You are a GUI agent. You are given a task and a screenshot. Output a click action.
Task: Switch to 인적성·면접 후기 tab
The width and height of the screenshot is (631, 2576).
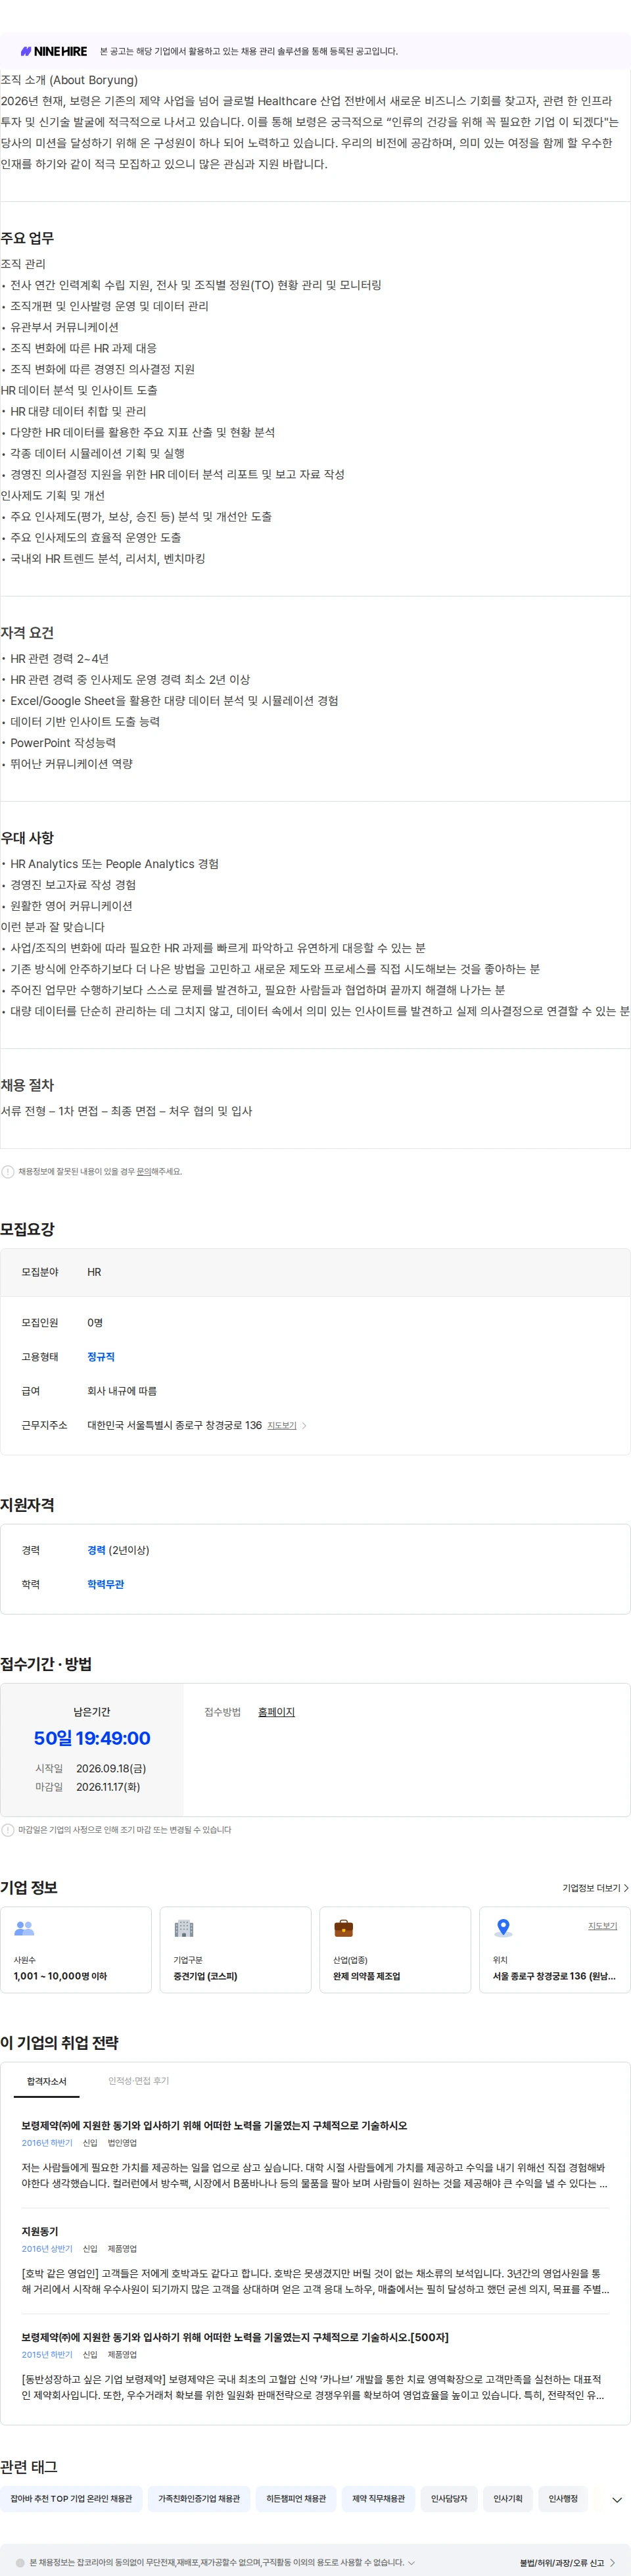[138, 2081]
